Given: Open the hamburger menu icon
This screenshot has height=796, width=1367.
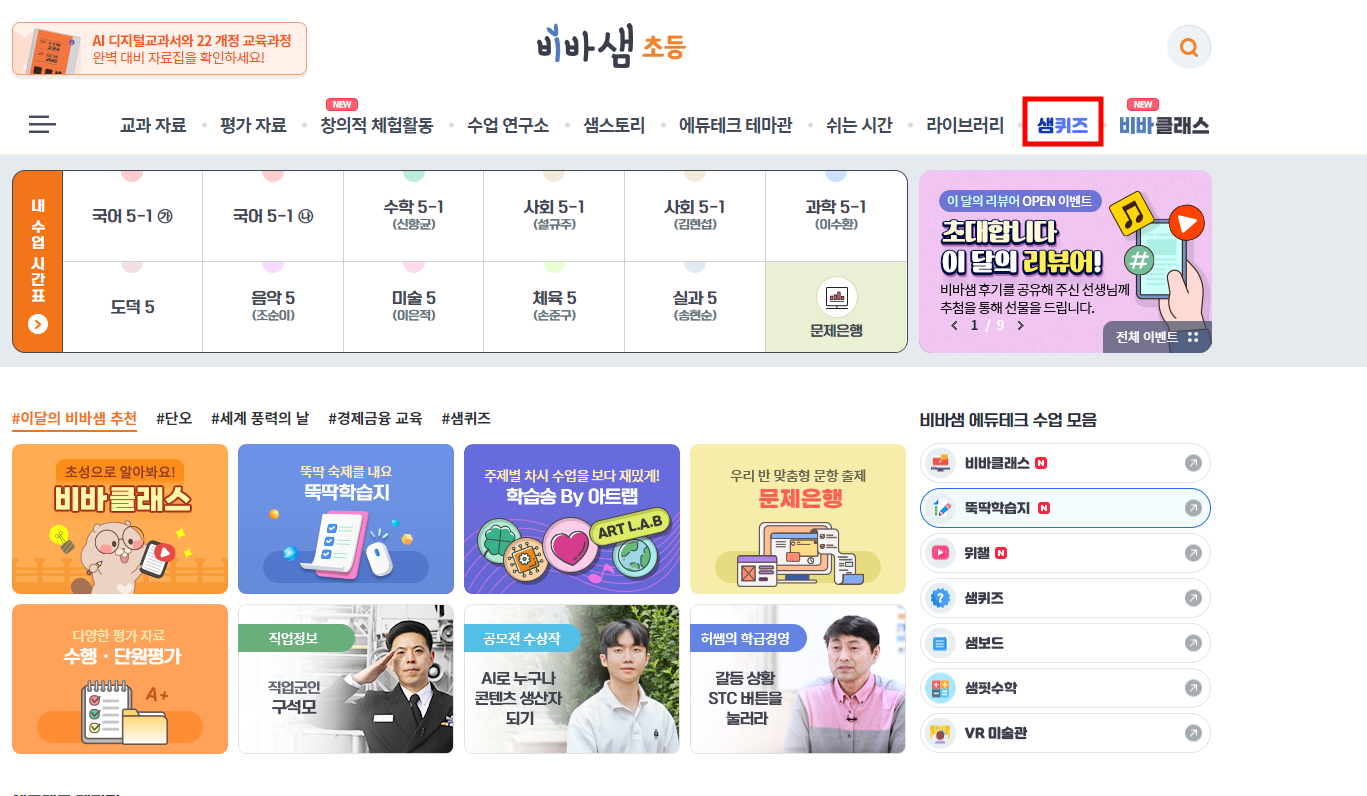Looking at the screenshot, I should (42, 124).
